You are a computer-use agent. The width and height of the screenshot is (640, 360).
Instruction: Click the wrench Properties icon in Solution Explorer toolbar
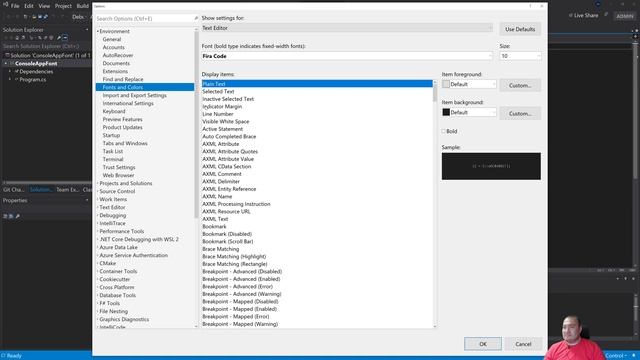[59, 38]
